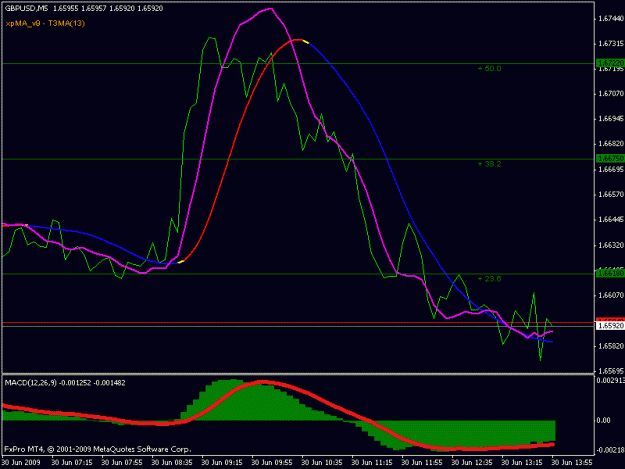The width and height of the screenshot is (625, 469).
Task: Click the 30 Jun 07:15 time label
Action: point(72,463)
